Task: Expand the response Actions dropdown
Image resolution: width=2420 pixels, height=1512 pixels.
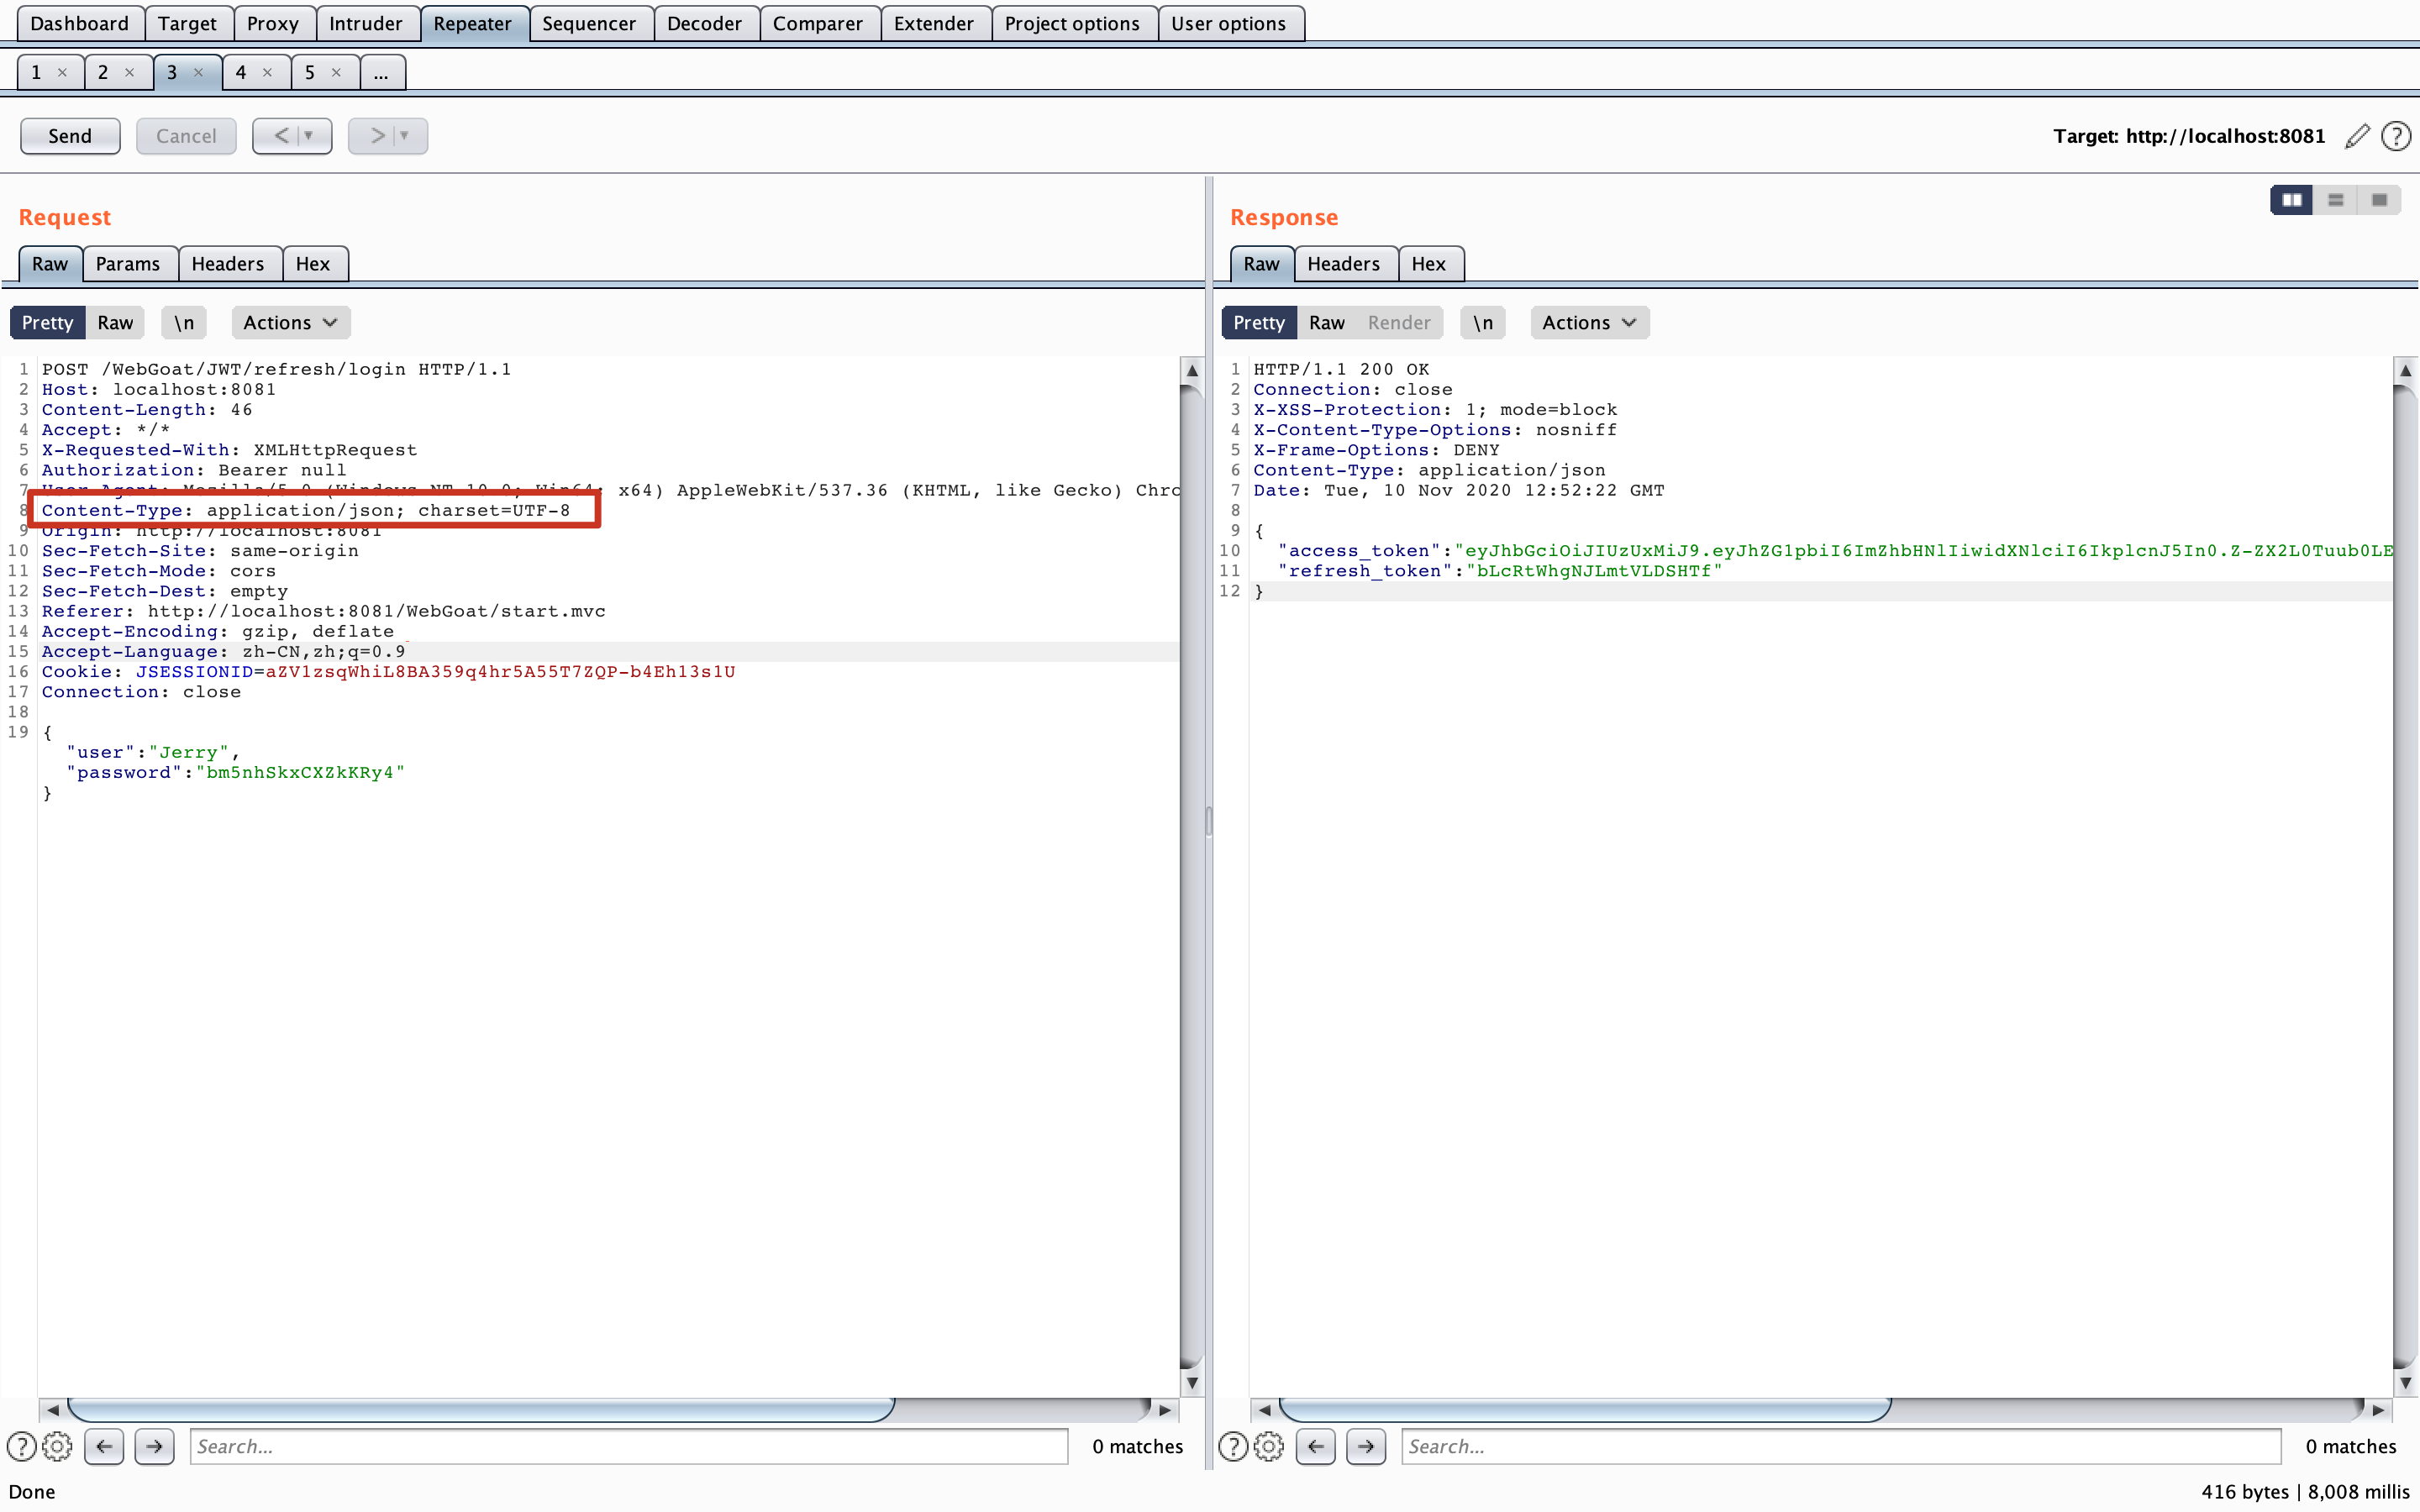Action: 1589,322
